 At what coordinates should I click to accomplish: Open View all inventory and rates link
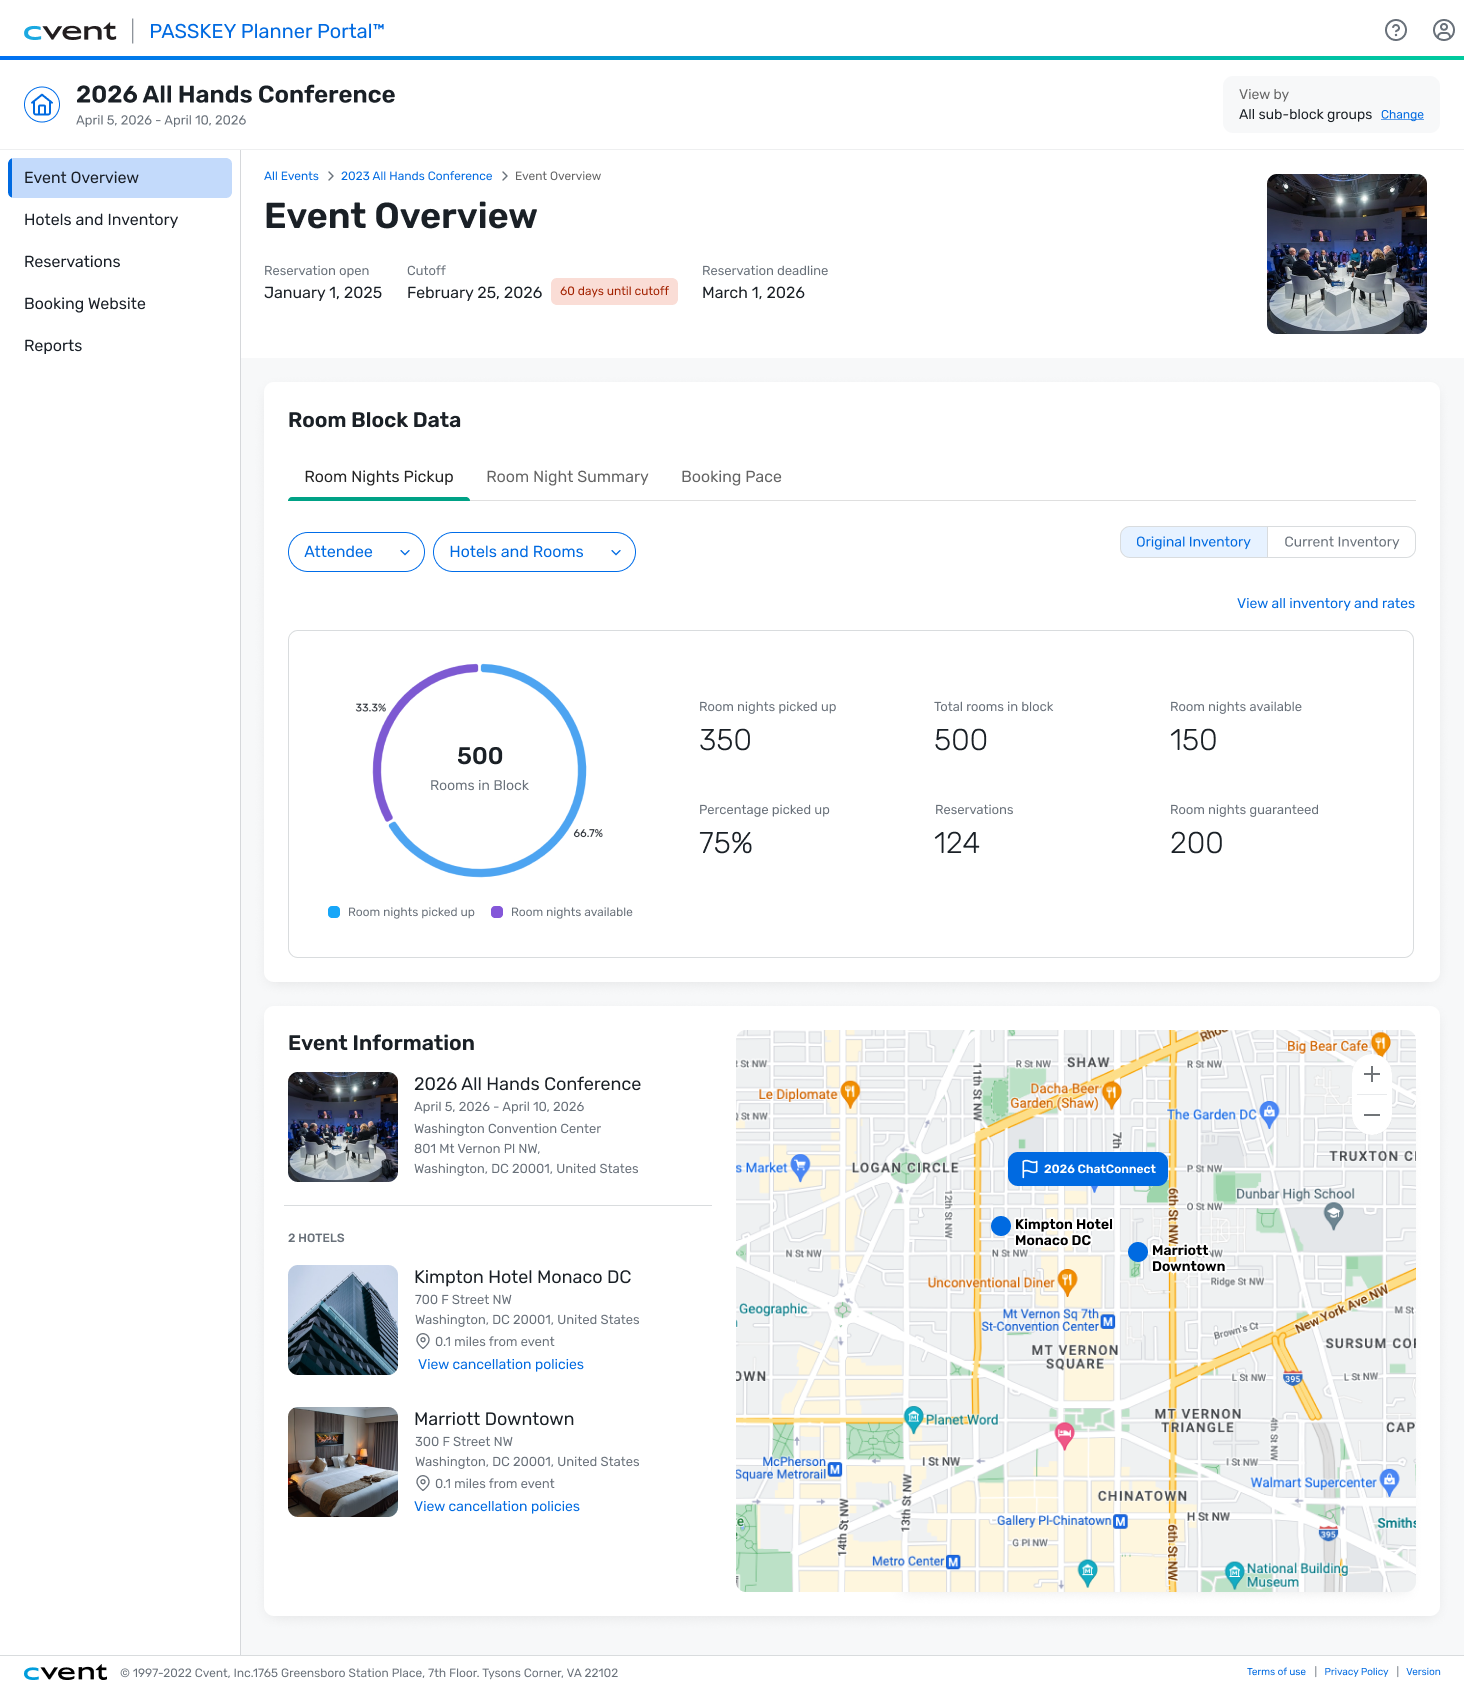1325,603
